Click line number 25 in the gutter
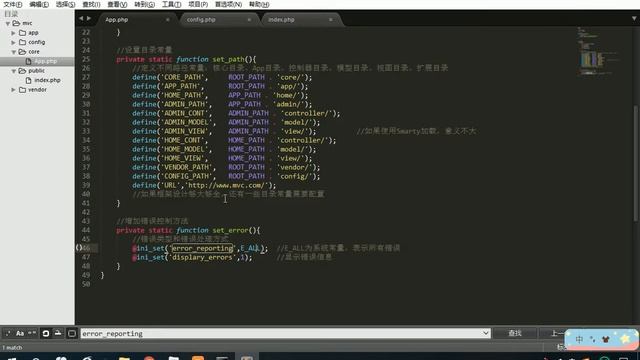The height and width of the screenshot is (360, 640). click(86, 59)
